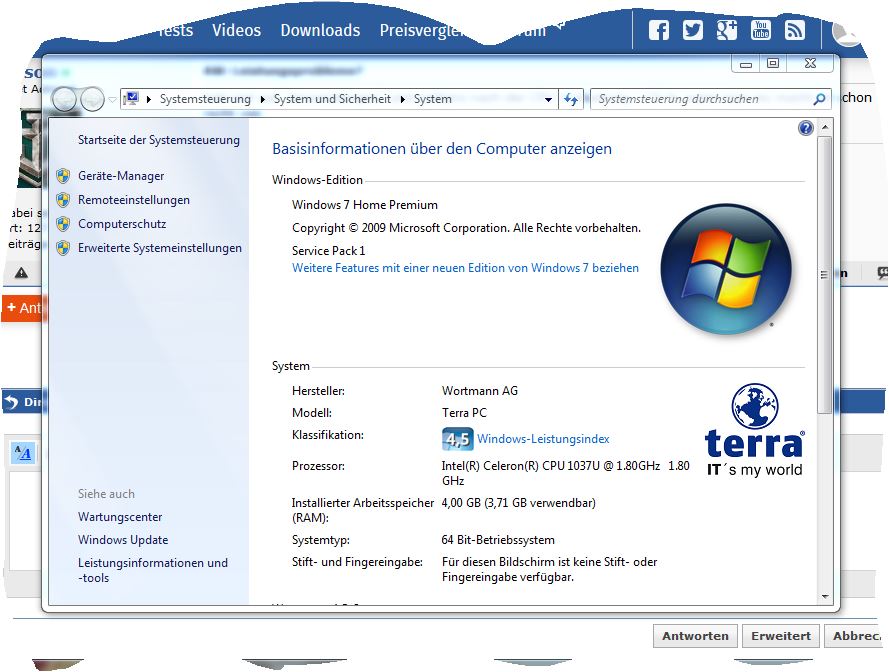
Task: Open Geräte-Manager link
Action: [x=121, y=176]
